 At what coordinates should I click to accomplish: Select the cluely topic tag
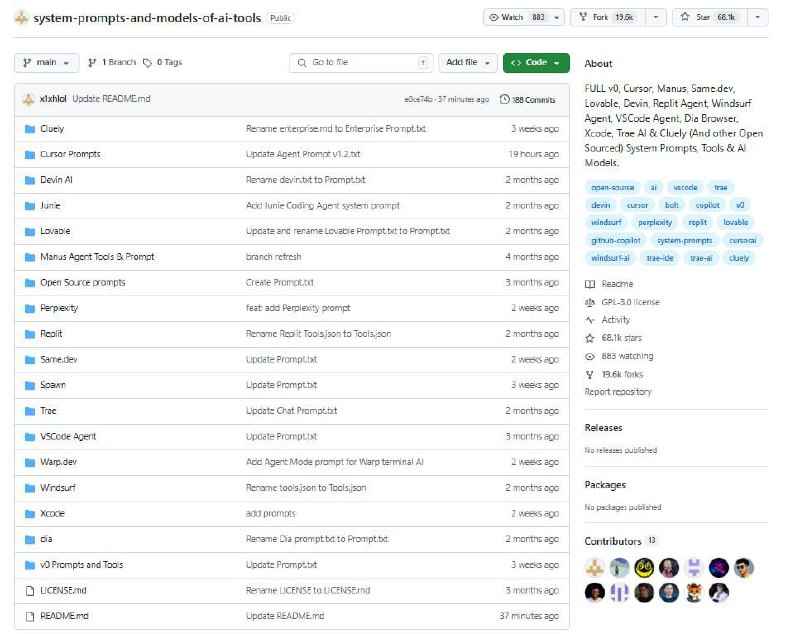[739, 258]
